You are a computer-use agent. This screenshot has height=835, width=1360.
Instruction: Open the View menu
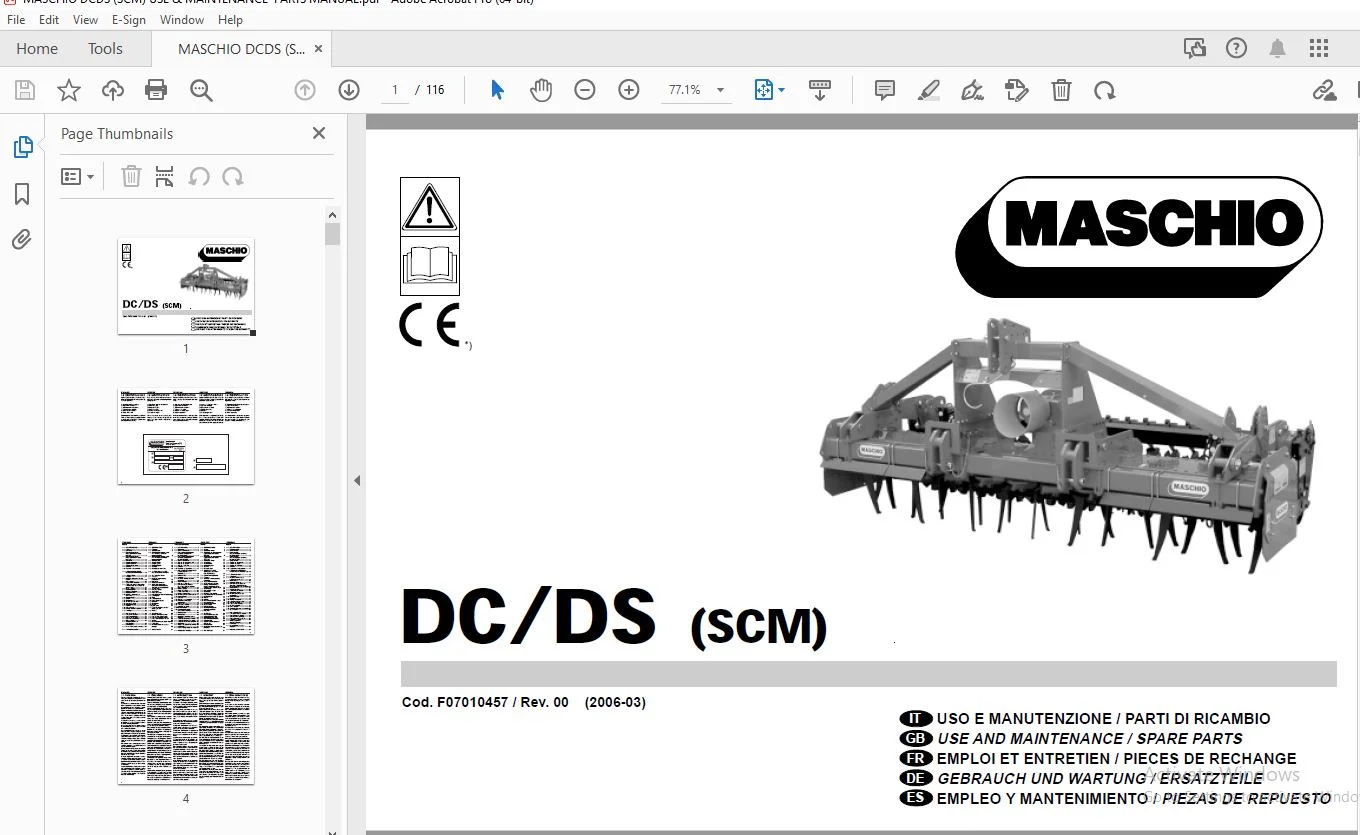(x=86, y=19)
